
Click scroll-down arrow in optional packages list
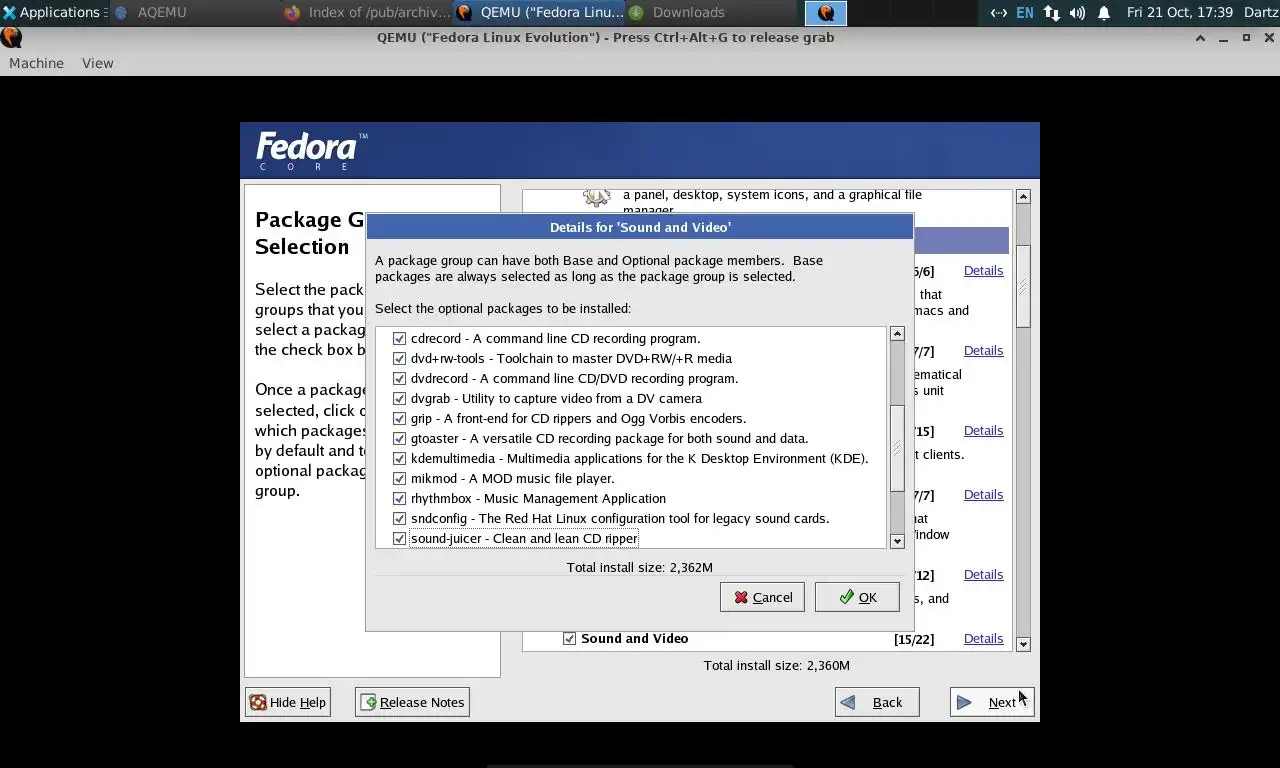[x=897, y=541]
